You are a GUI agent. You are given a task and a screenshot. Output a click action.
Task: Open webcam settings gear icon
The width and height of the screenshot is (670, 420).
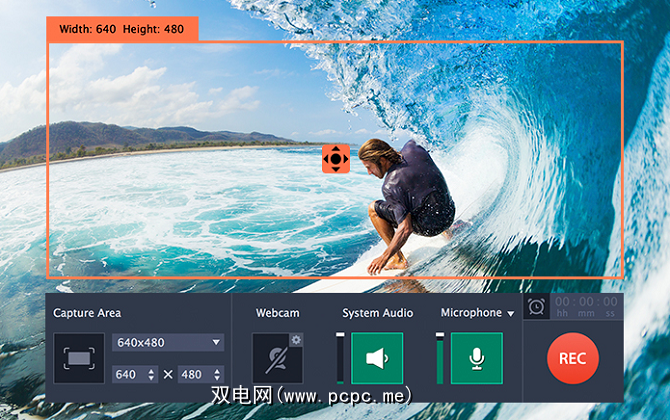[x=296, y=340]
